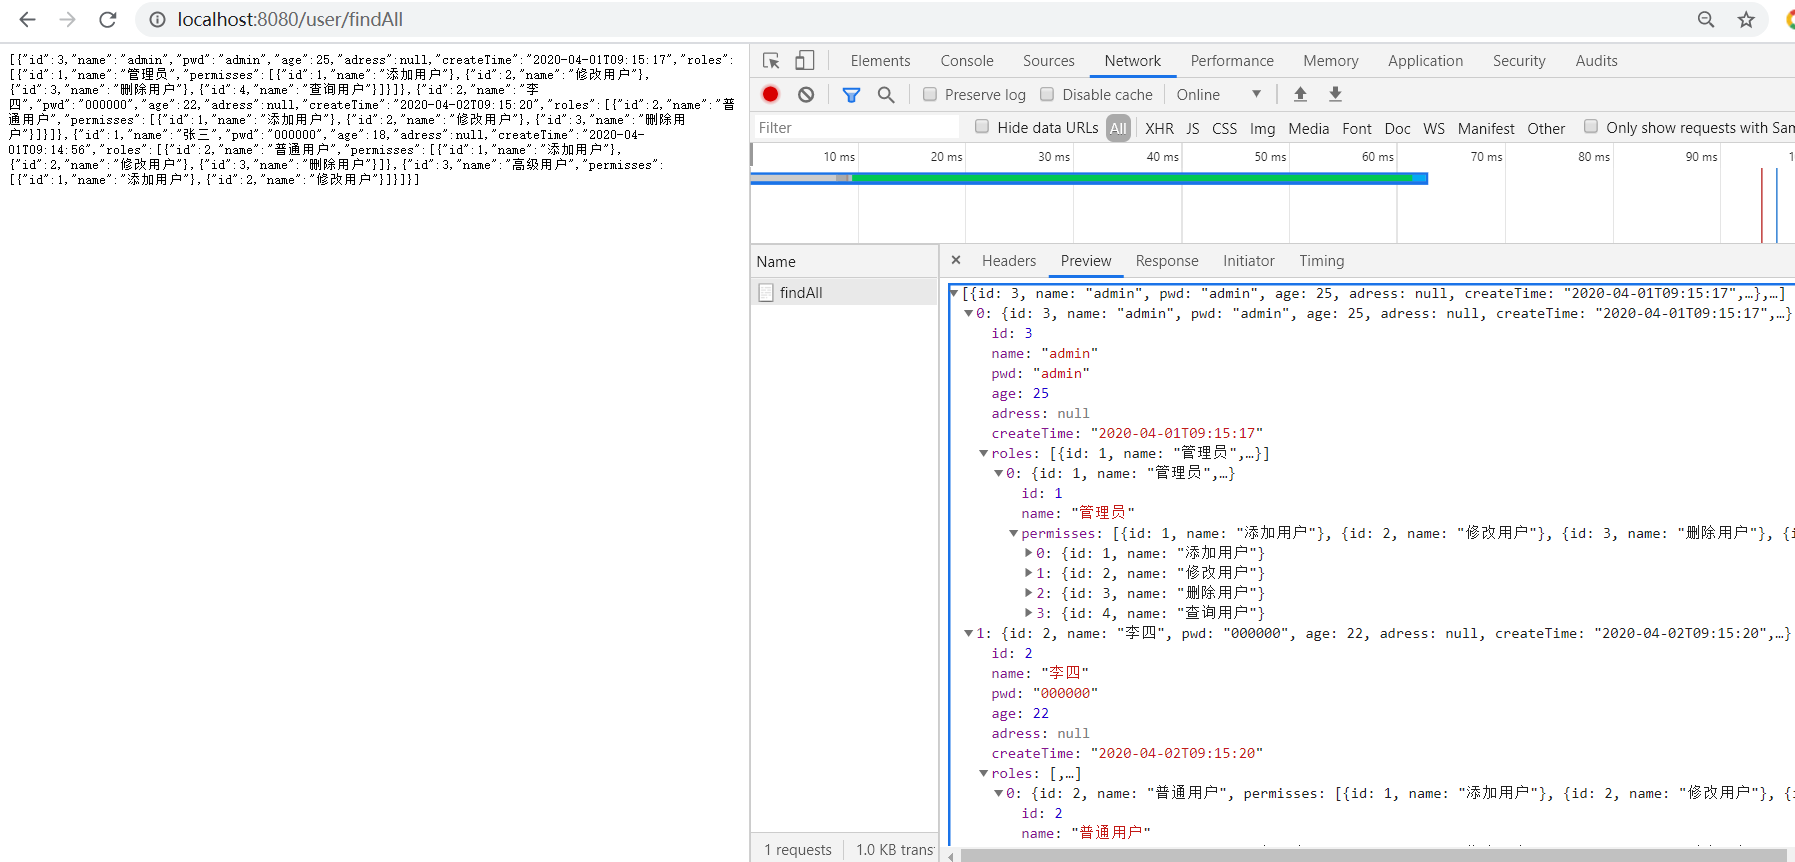
Task: Filter requests by Doc type
Action: click(1398, 128)
